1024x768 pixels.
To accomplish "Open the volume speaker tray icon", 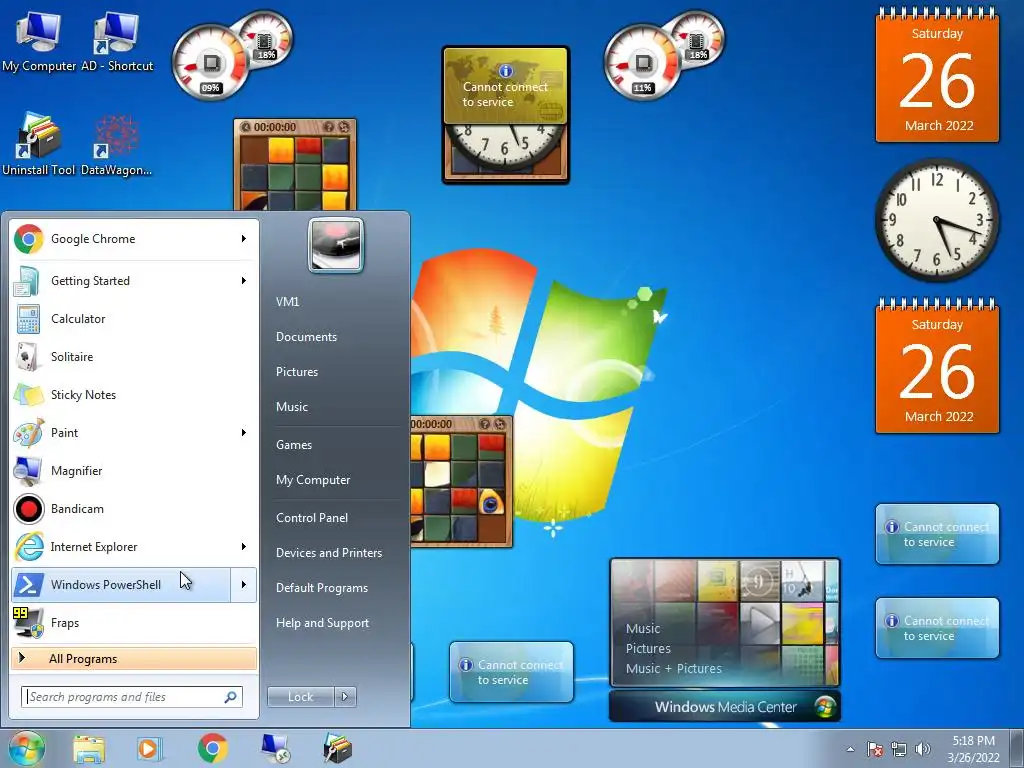I will click(923, 749).
